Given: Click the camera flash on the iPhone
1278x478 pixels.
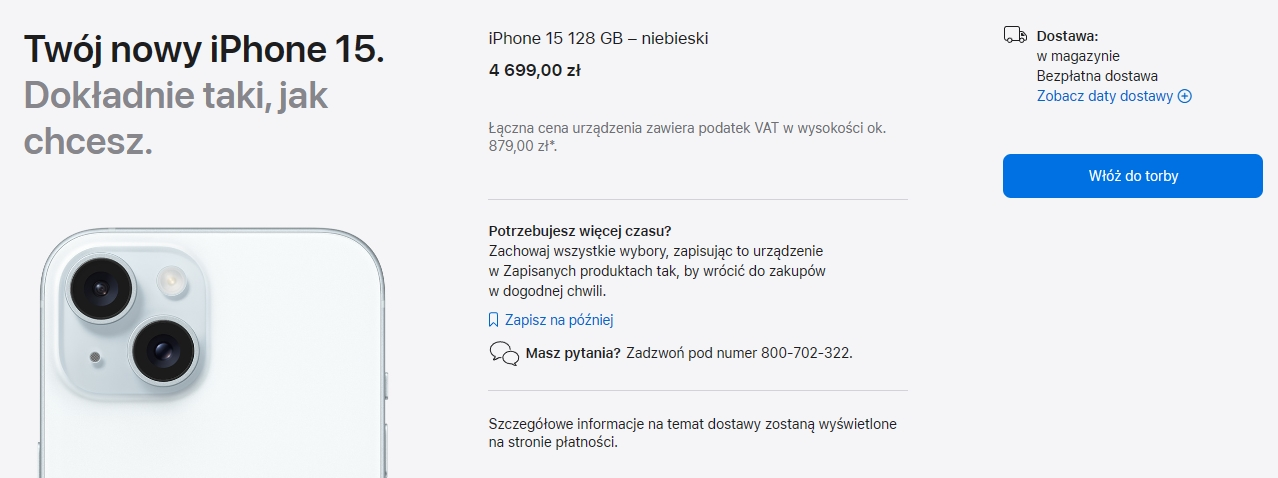Looking at the screenshot, I should point(173,280).
